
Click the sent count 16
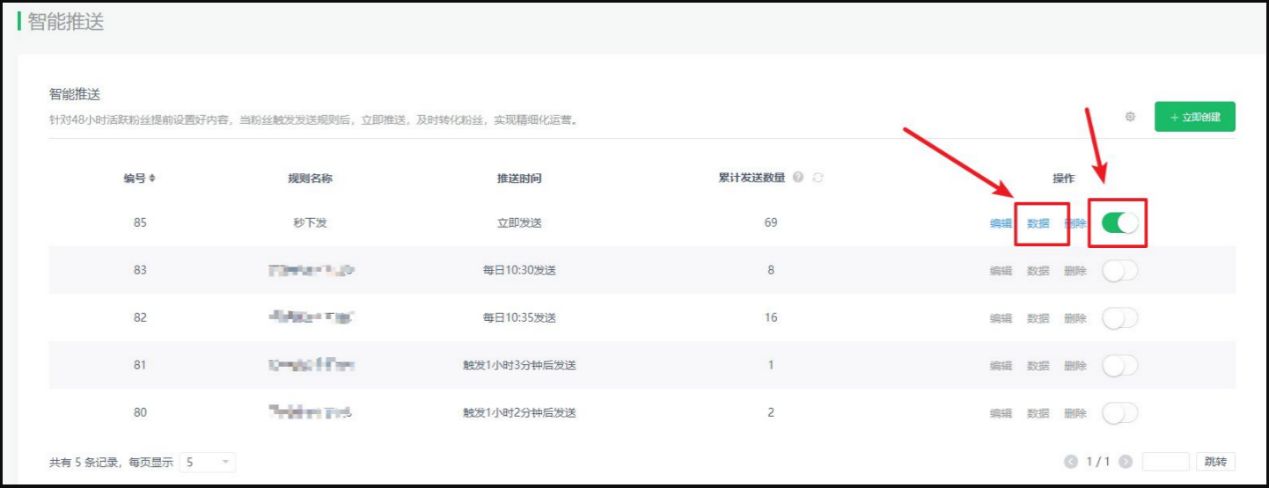771,318
